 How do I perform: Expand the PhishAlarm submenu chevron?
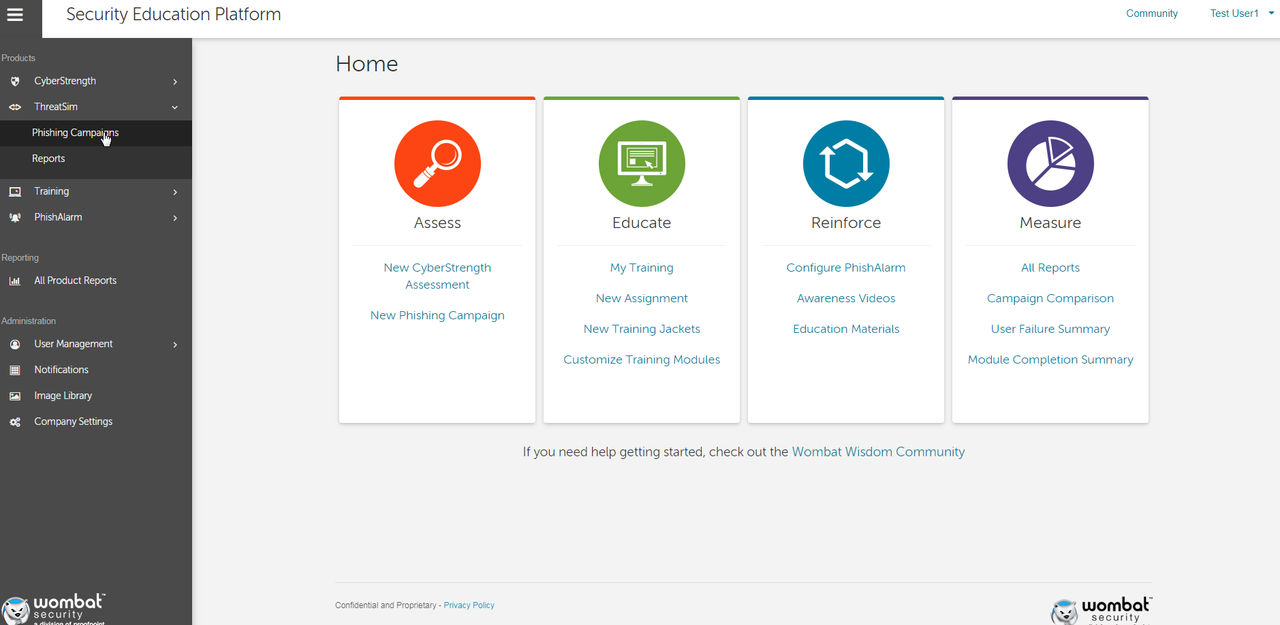point(175,217)
